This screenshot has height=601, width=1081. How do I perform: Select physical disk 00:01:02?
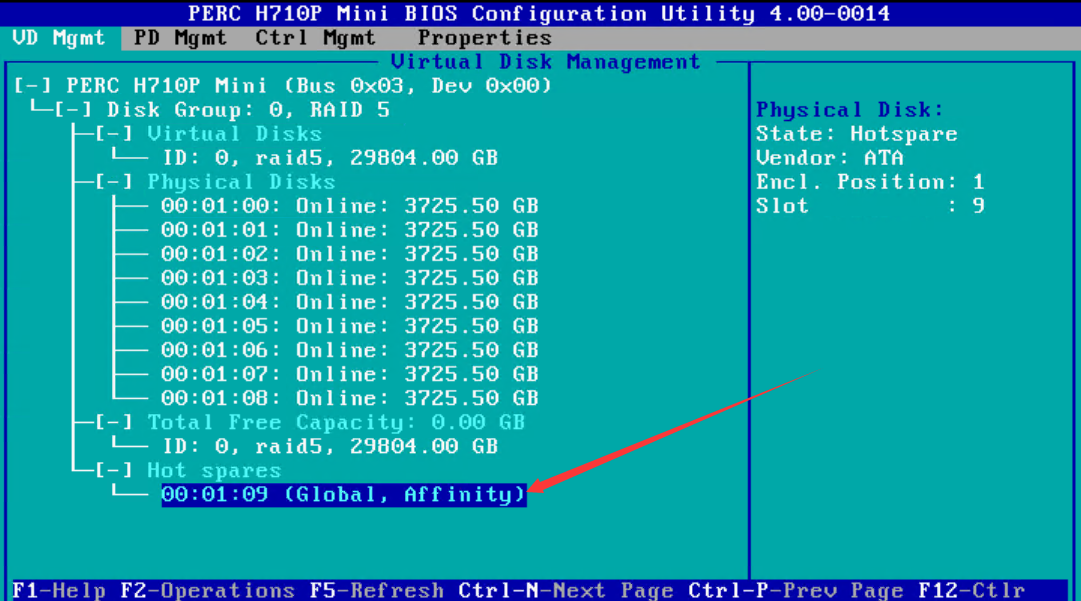coord(350,254)
